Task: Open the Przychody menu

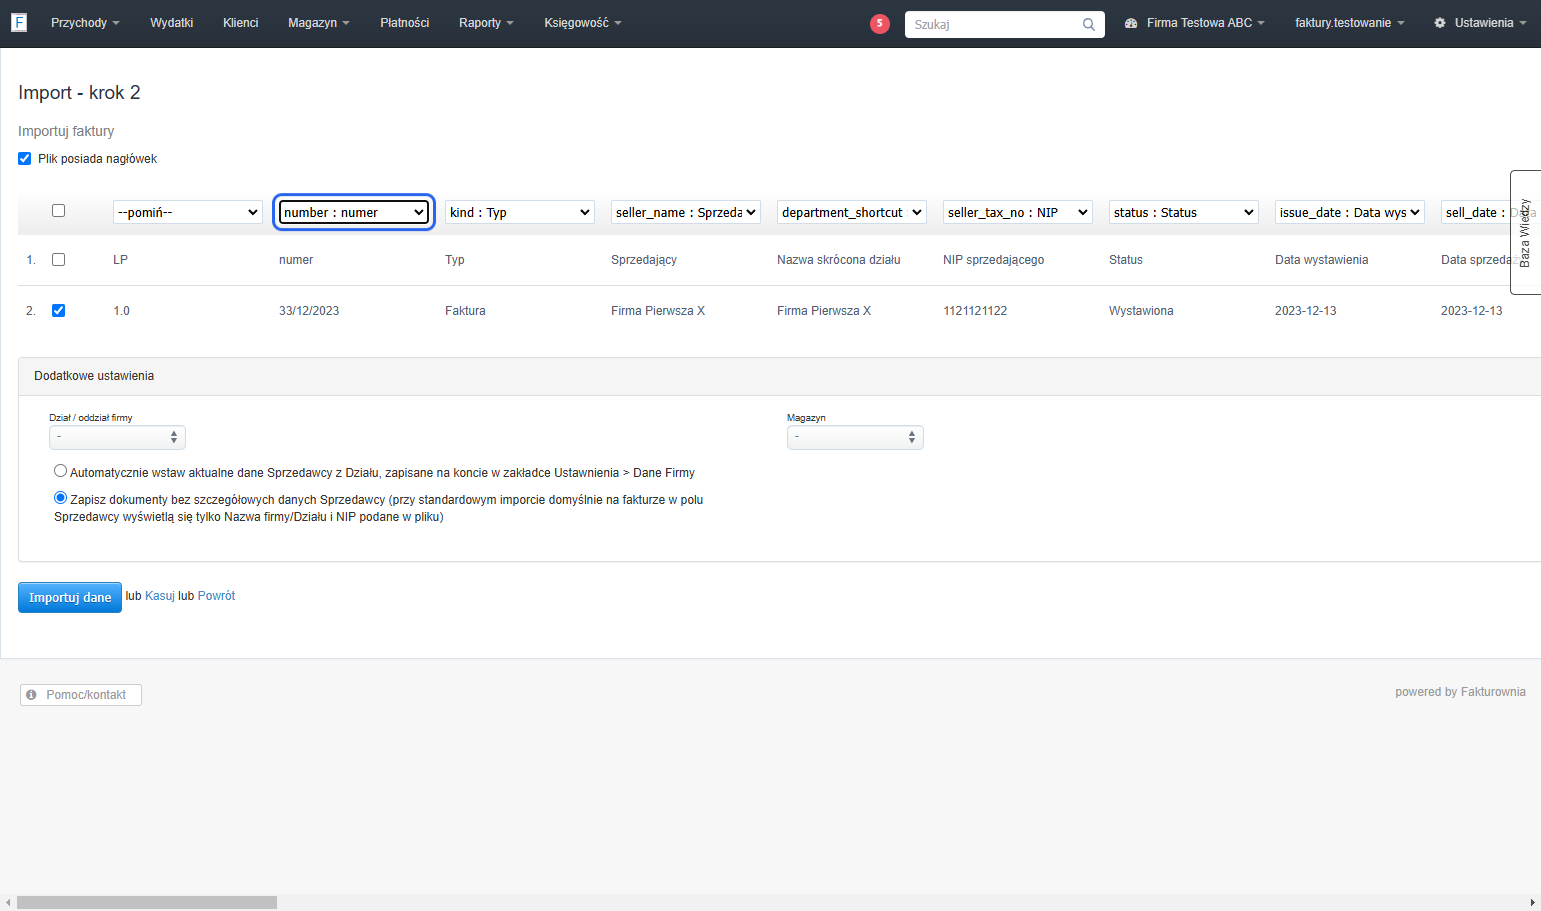Action: click(85, 23)
